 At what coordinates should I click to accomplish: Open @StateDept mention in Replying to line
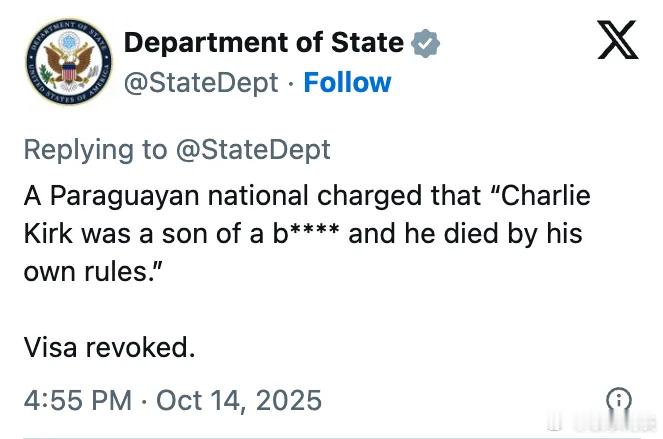click(253, 149)
